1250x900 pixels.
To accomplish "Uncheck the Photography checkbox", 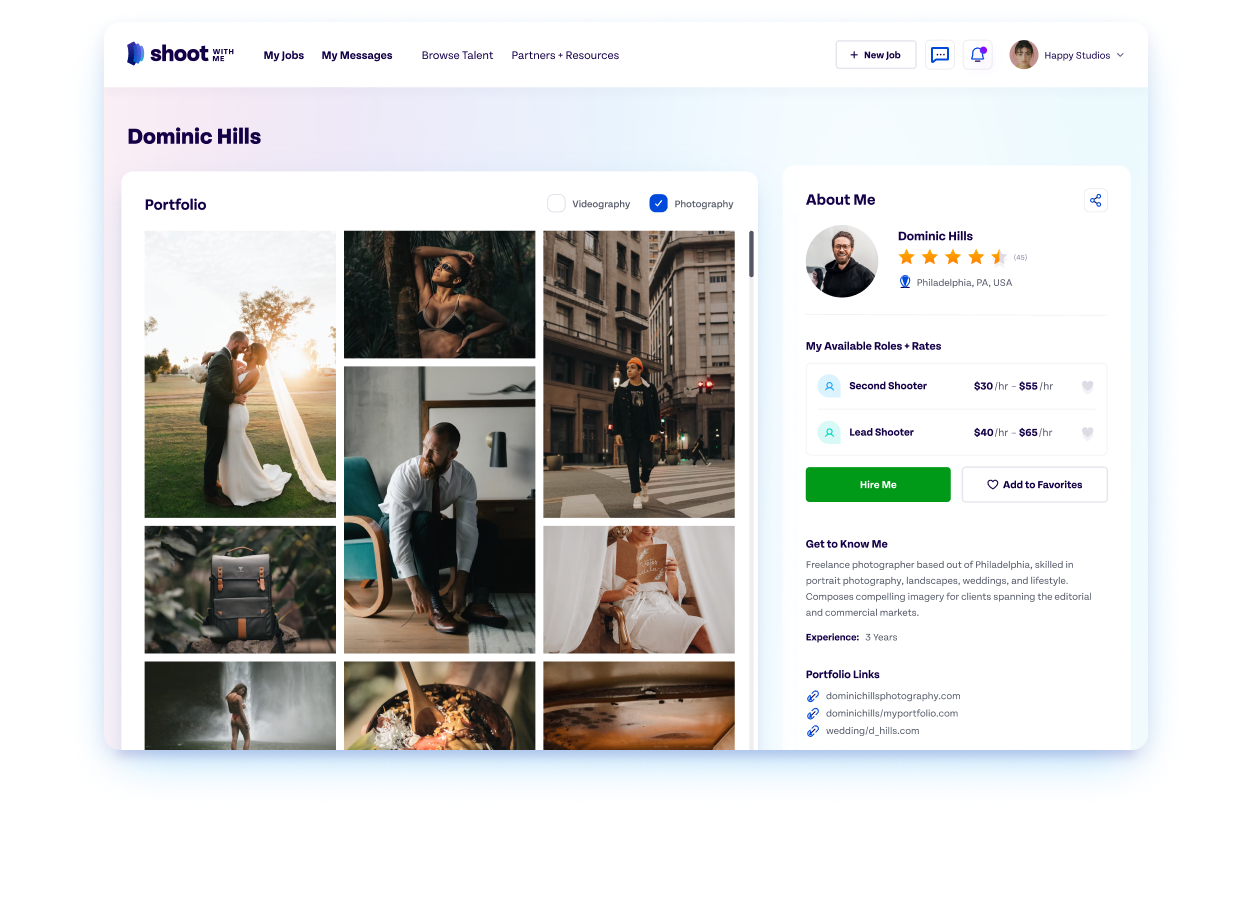I will point(658,203).
